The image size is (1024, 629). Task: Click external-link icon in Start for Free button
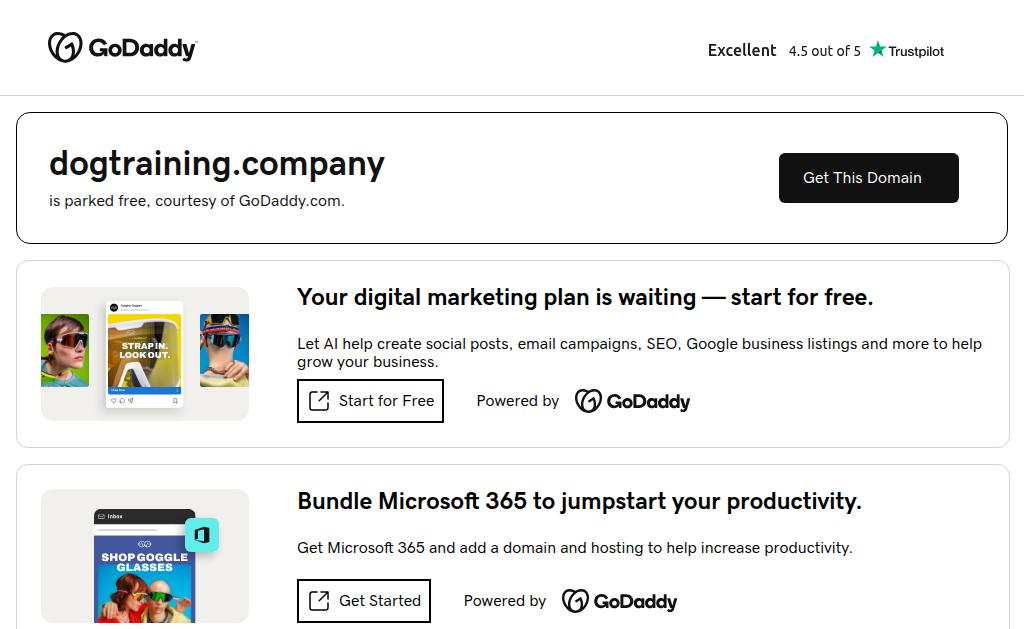point(319,401)
